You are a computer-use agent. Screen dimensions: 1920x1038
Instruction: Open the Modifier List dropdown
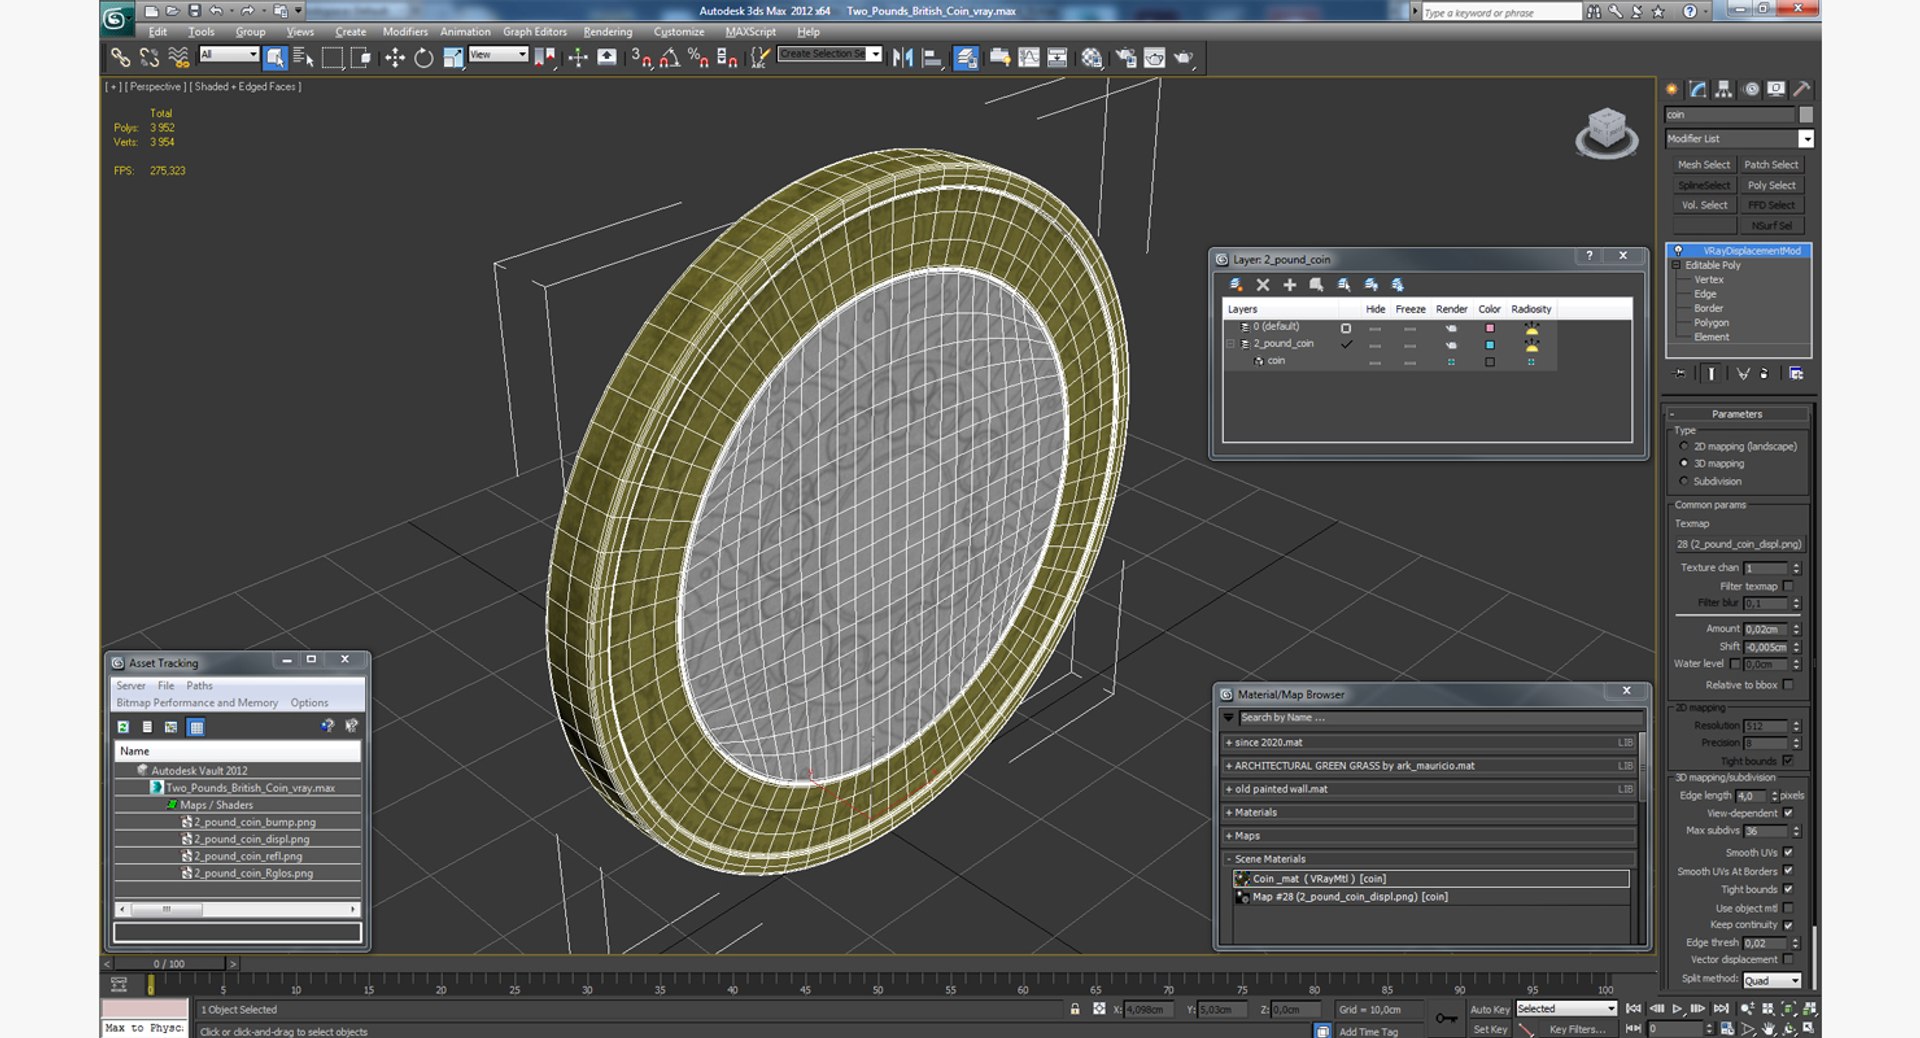coord(1805,139)
